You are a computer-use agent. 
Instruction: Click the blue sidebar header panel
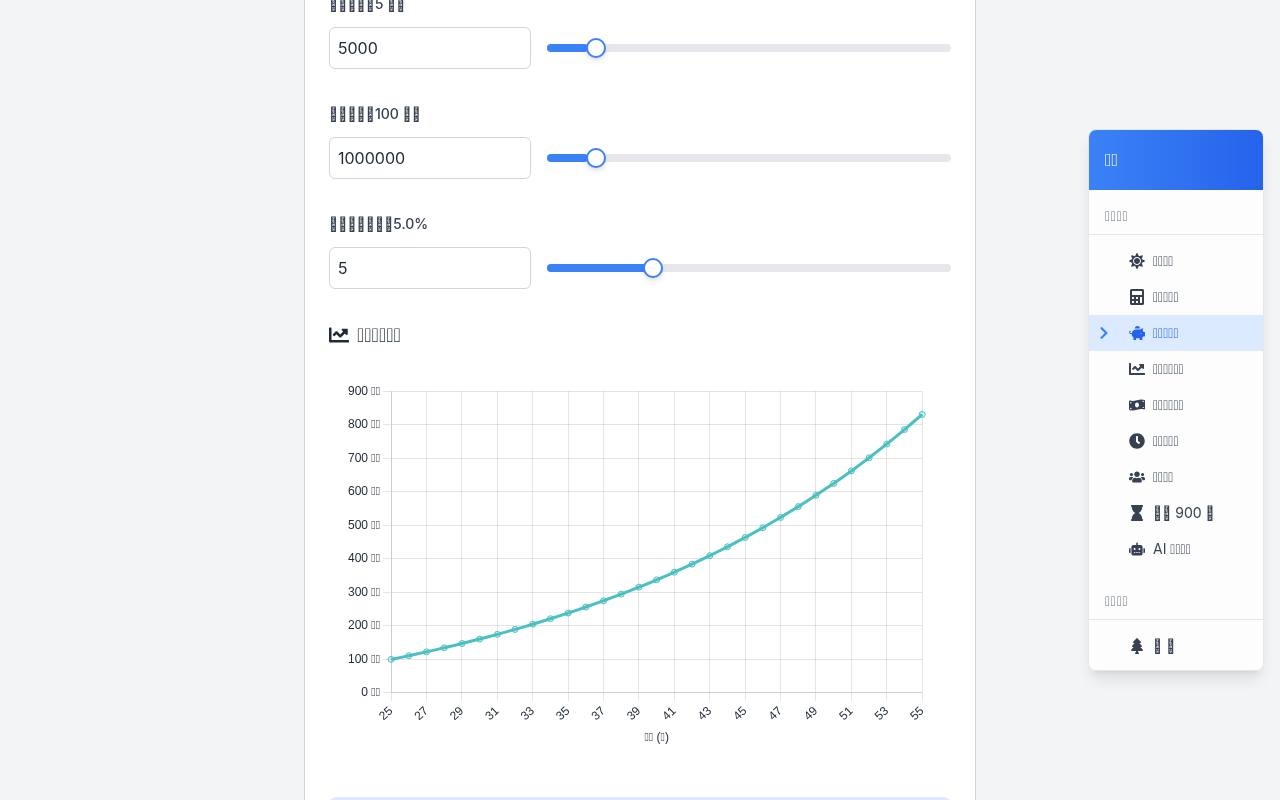[x=1176, y=160]
